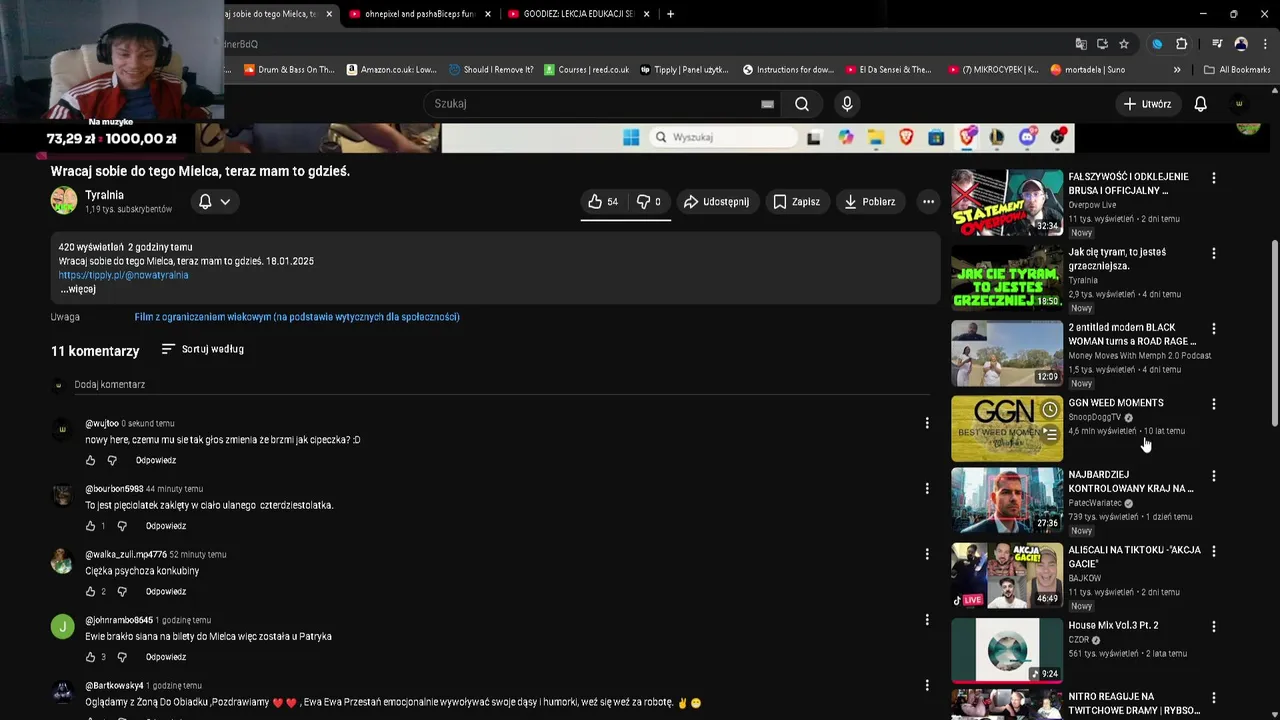Screen dimensions: 1280x720
Task: Open the Courses | reed.co.uk bookmark
Action: point(587,70)
